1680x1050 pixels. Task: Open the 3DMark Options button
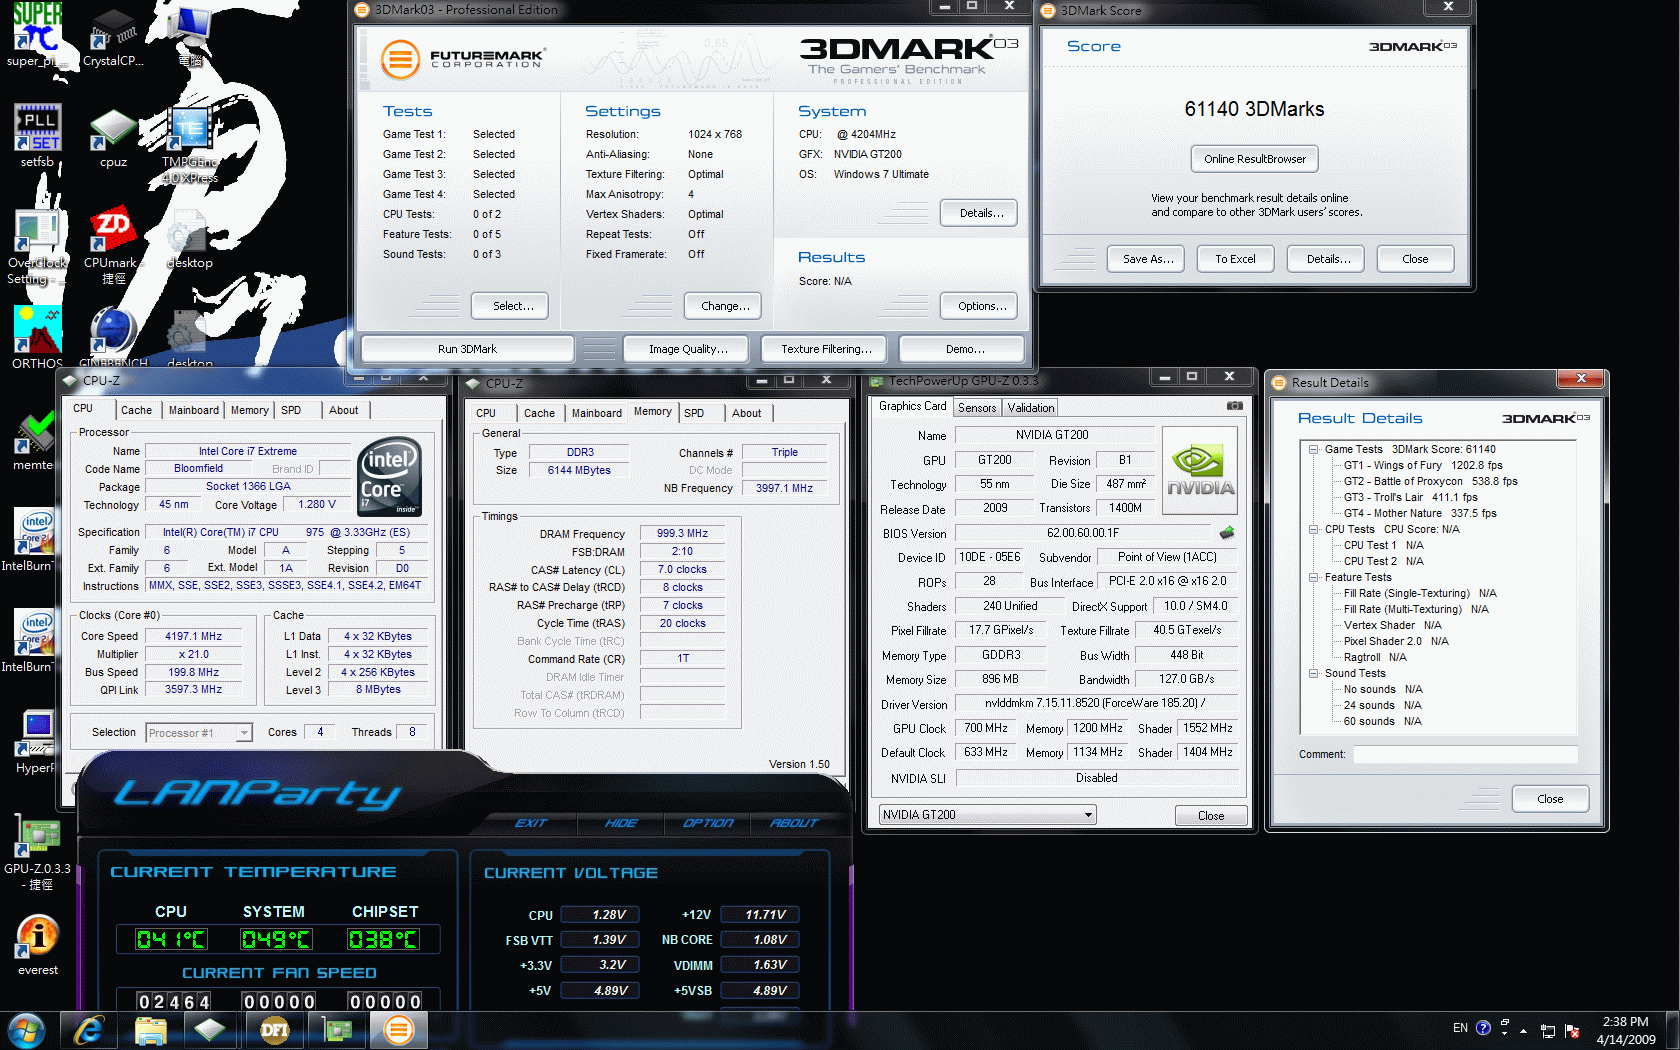[980, 306]
